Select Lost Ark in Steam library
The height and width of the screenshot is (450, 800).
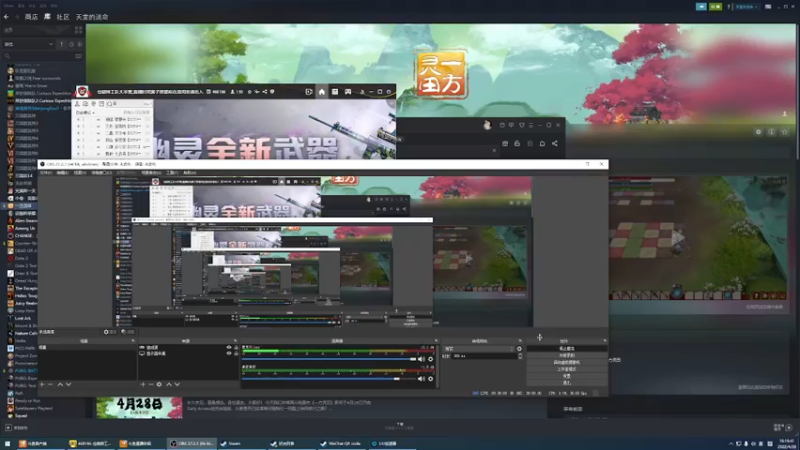pyautogui.click(x=24, y=318)
